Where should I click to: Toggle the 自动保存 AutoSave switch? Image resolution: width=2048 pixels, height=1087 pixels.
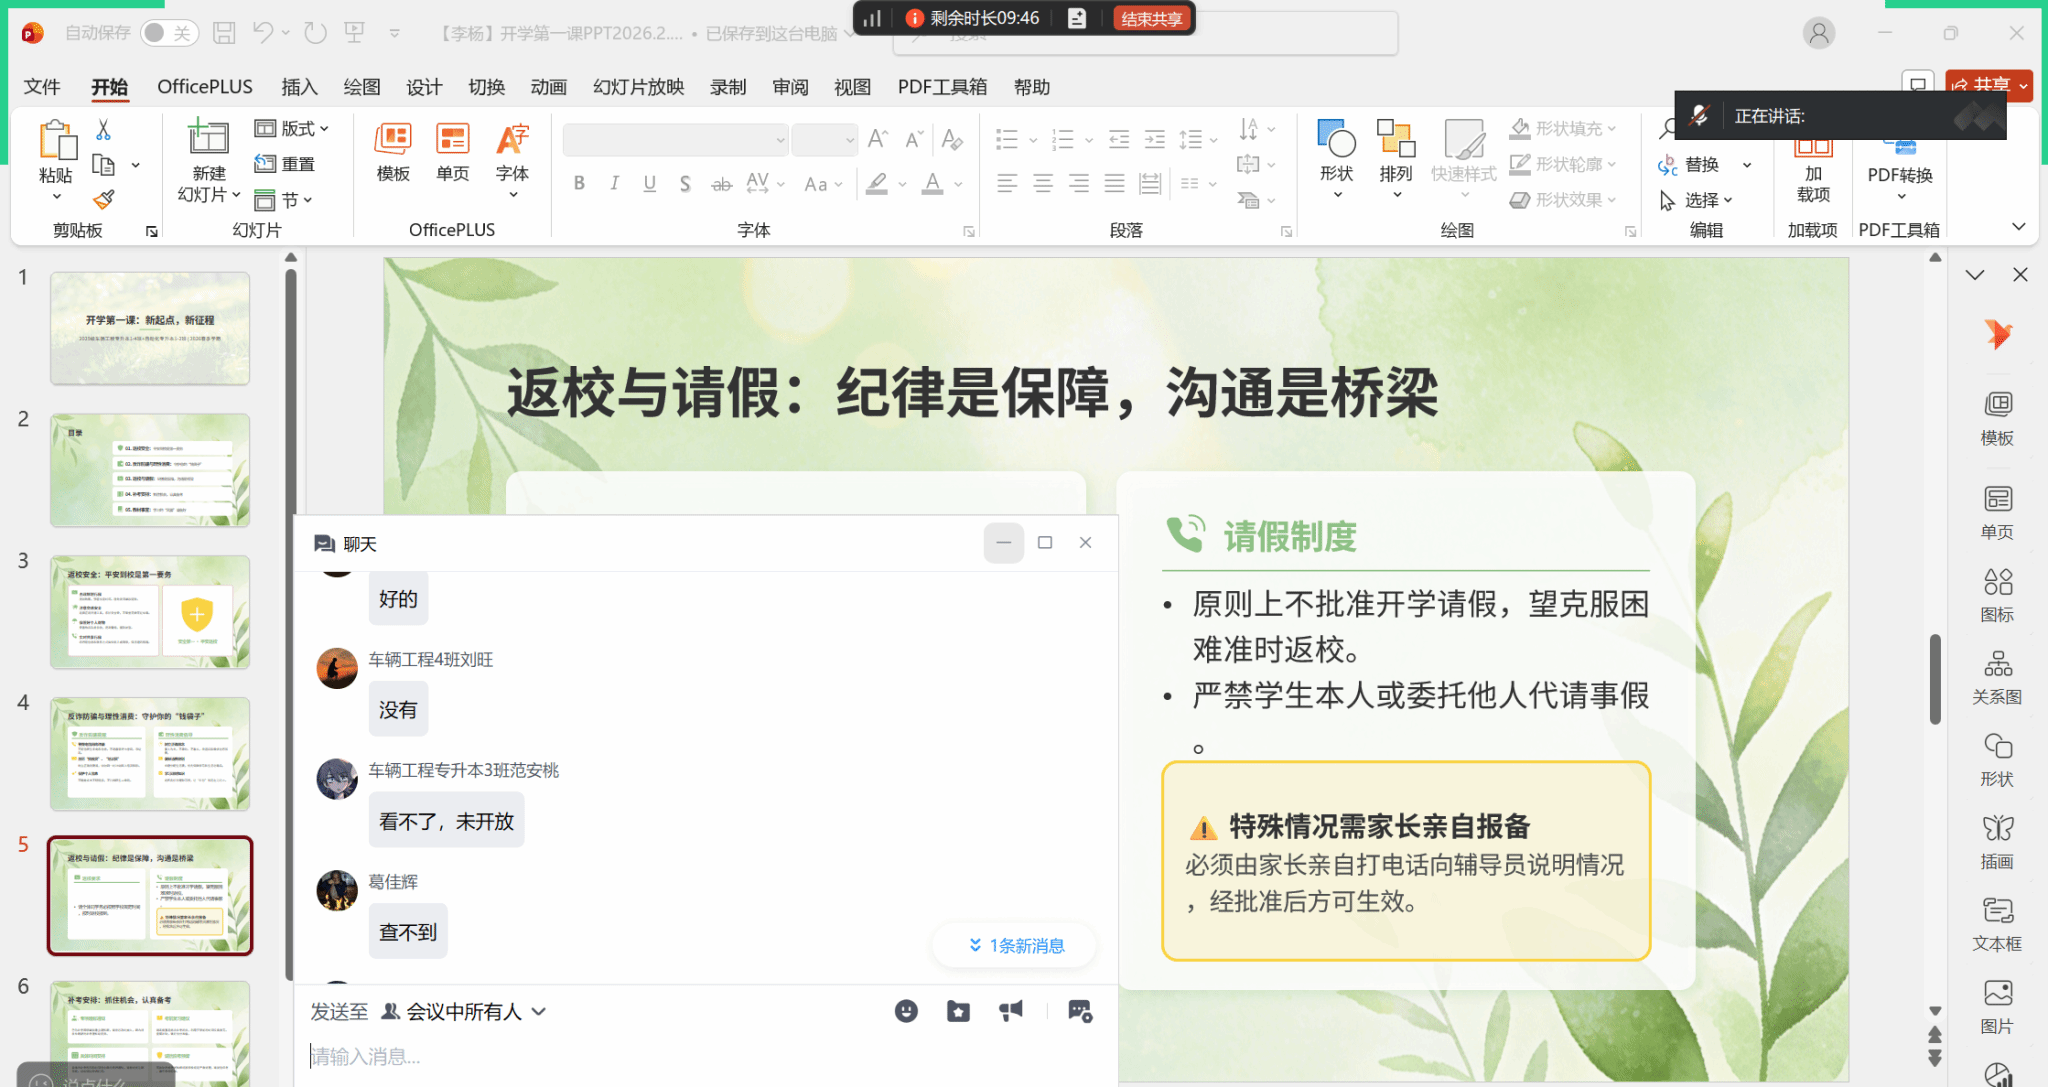pyautogui.click(x=170, y=33)
